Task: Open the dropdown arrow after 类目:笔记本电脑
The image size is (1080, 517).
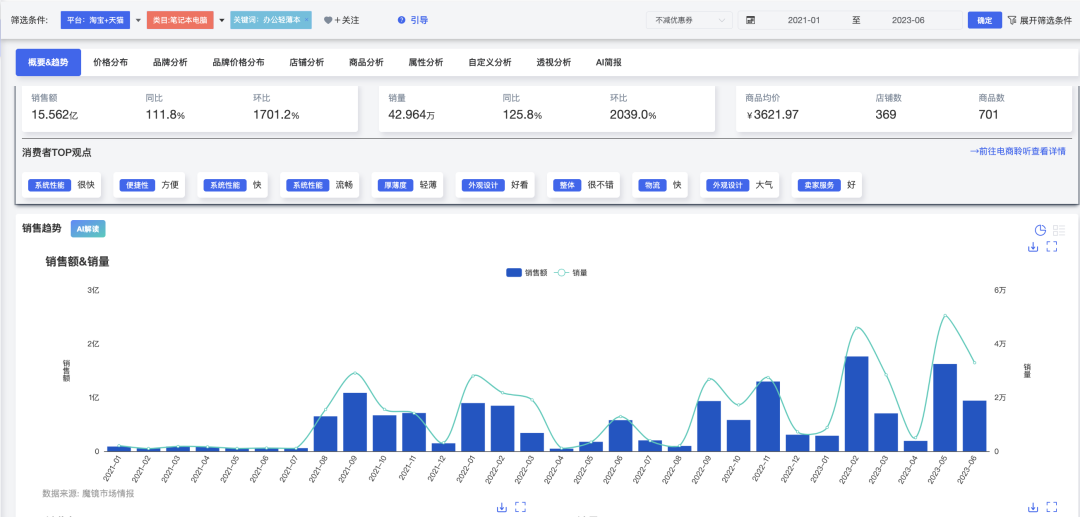Action: coord(222,21)
